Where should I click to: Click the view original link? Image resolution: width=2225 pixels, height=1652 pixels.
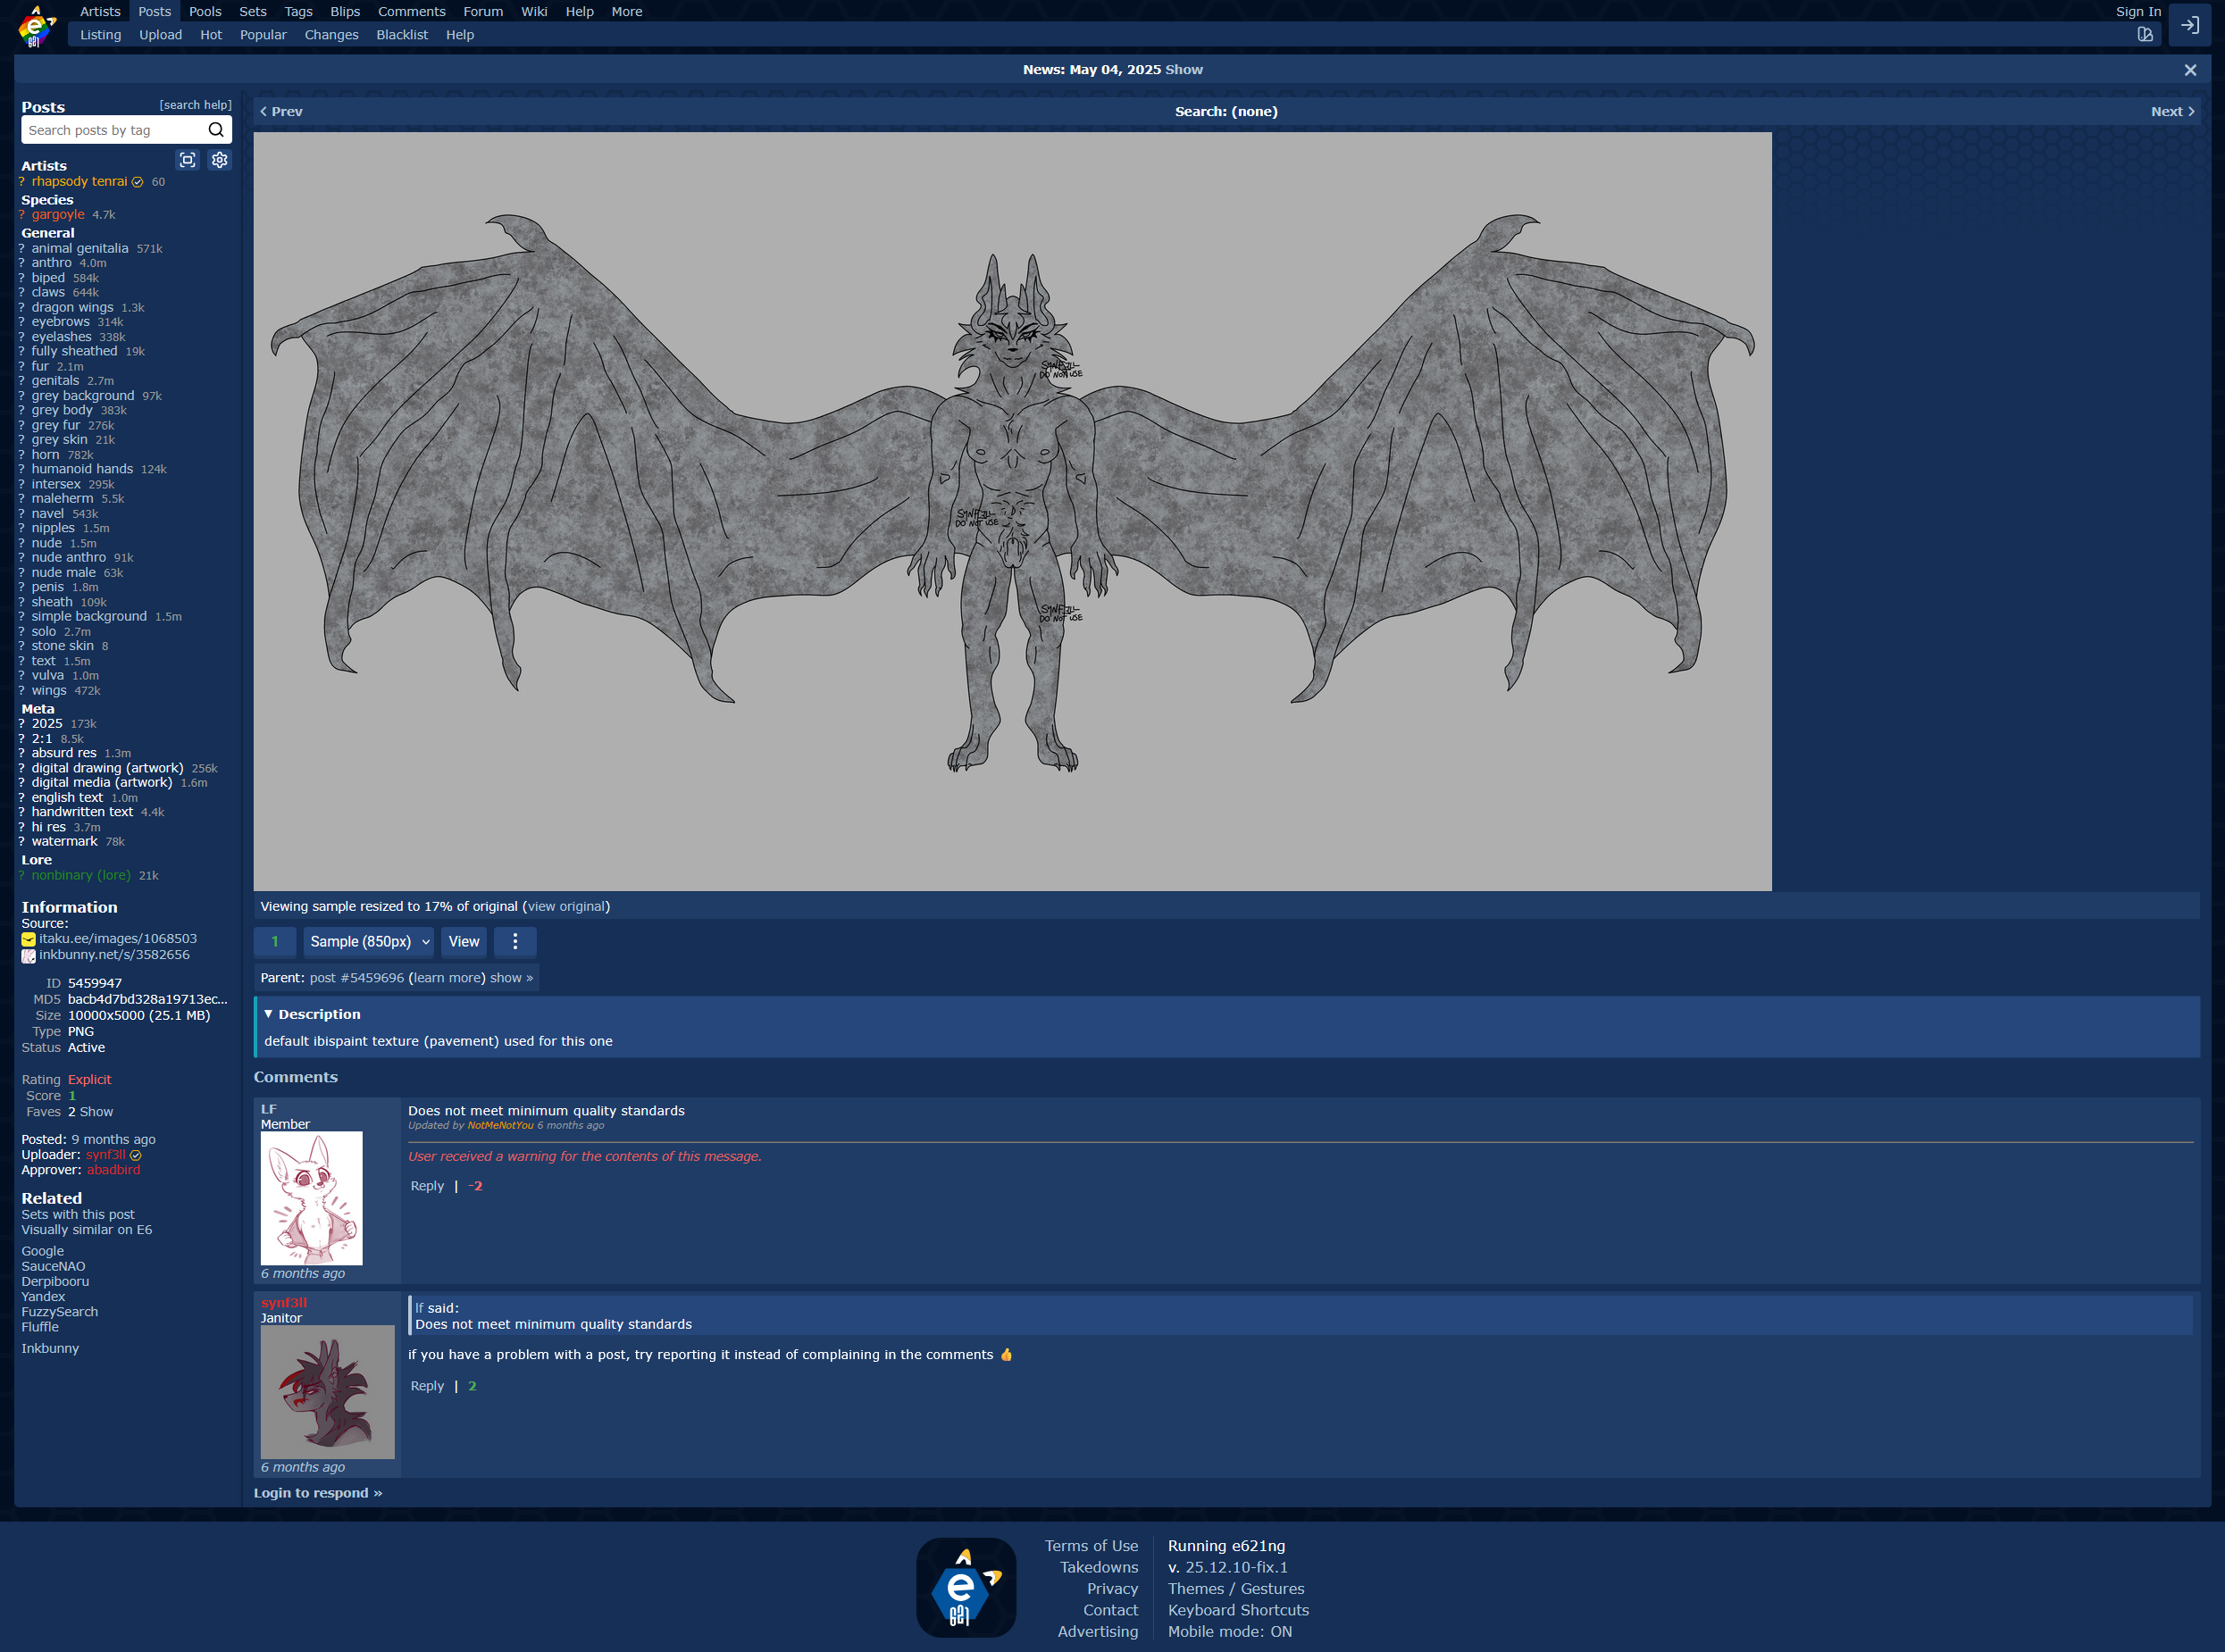click(565, 906)
